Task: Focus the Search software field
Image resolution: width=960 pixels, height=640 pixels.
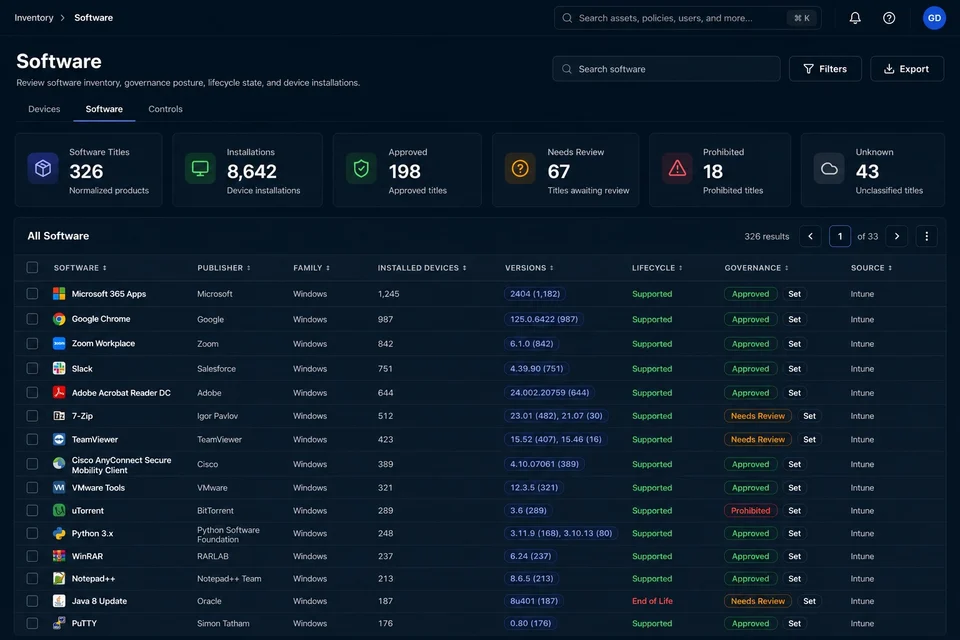Action: [x=666, y=69]
